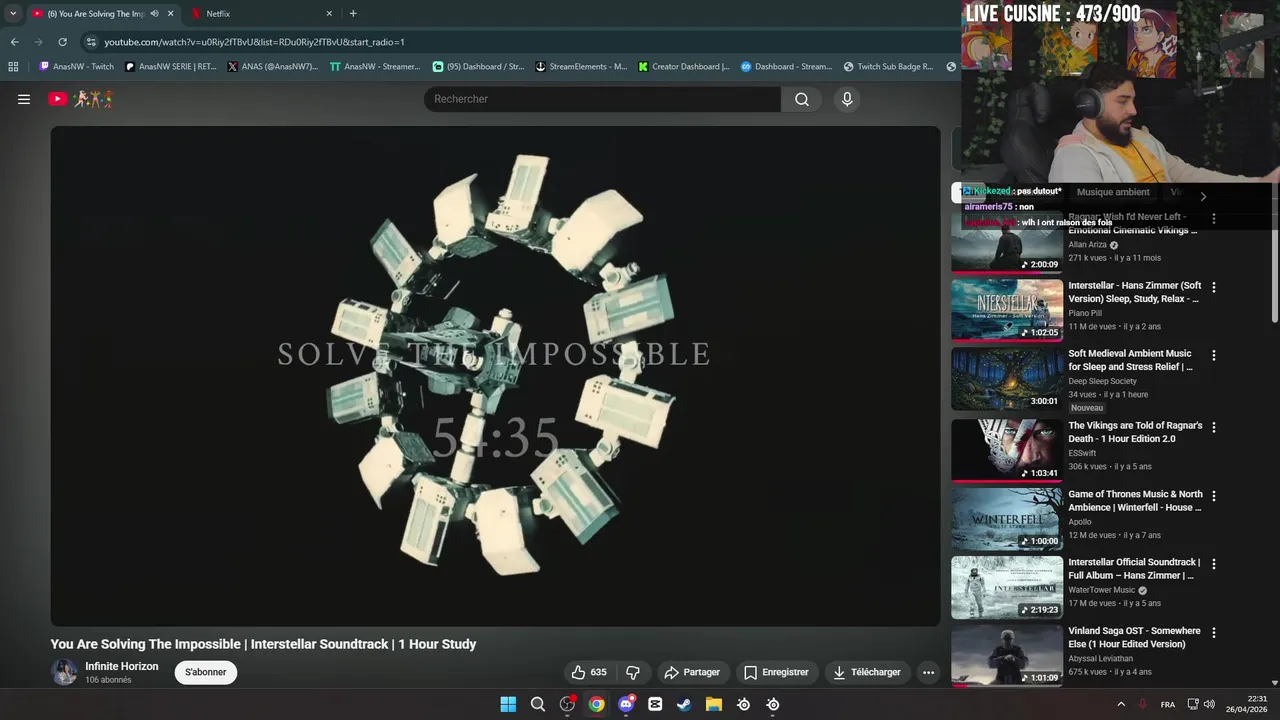This screenshot has width=1280, height=720.
Task: Open the volume control in system tray
Action: [1209, 704]
